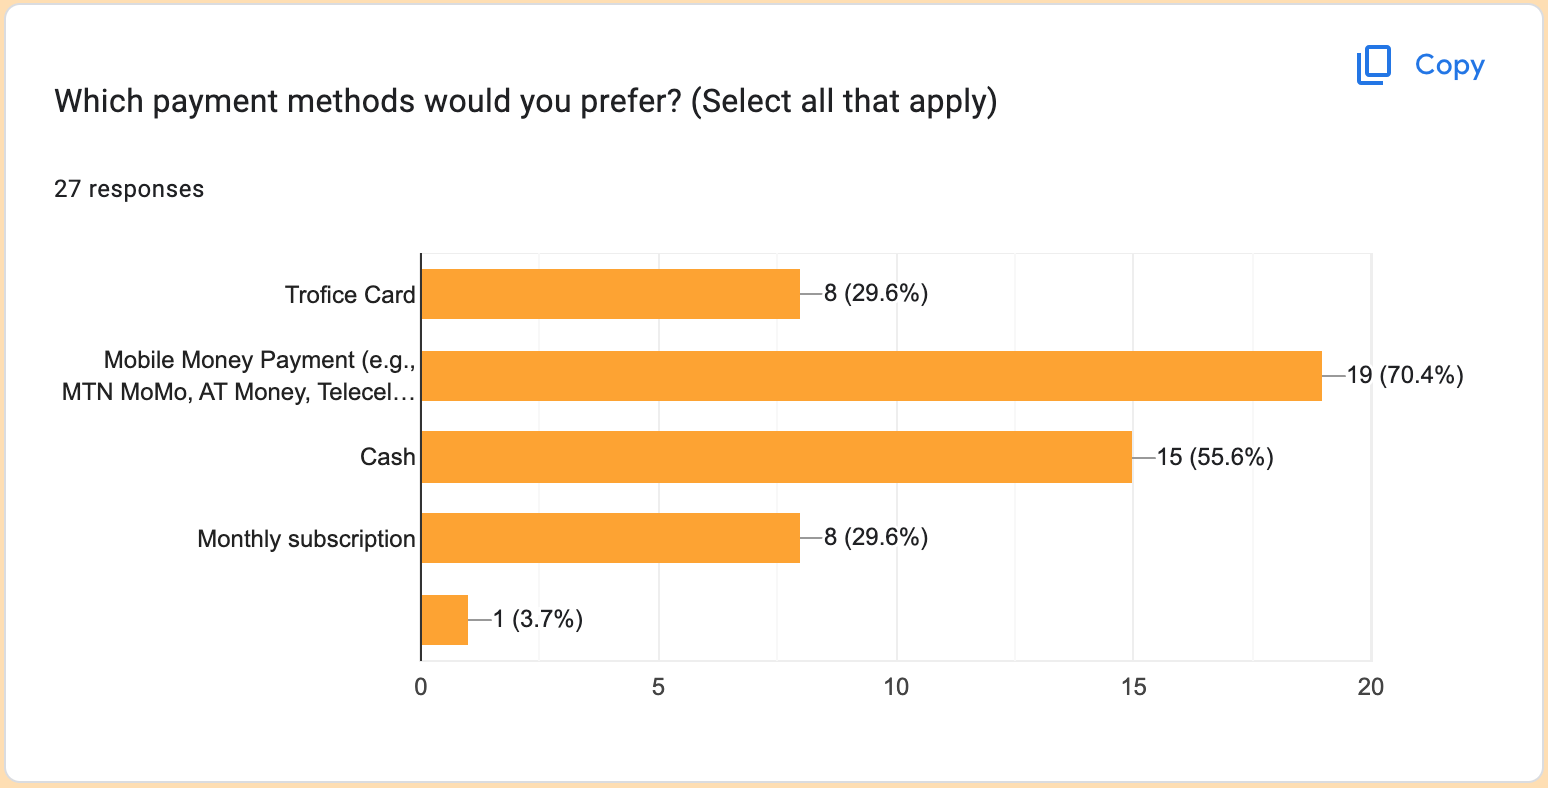Select the 15 (55.6%) value label
Screen dimensions: 1548x788
coord(1215,457)
